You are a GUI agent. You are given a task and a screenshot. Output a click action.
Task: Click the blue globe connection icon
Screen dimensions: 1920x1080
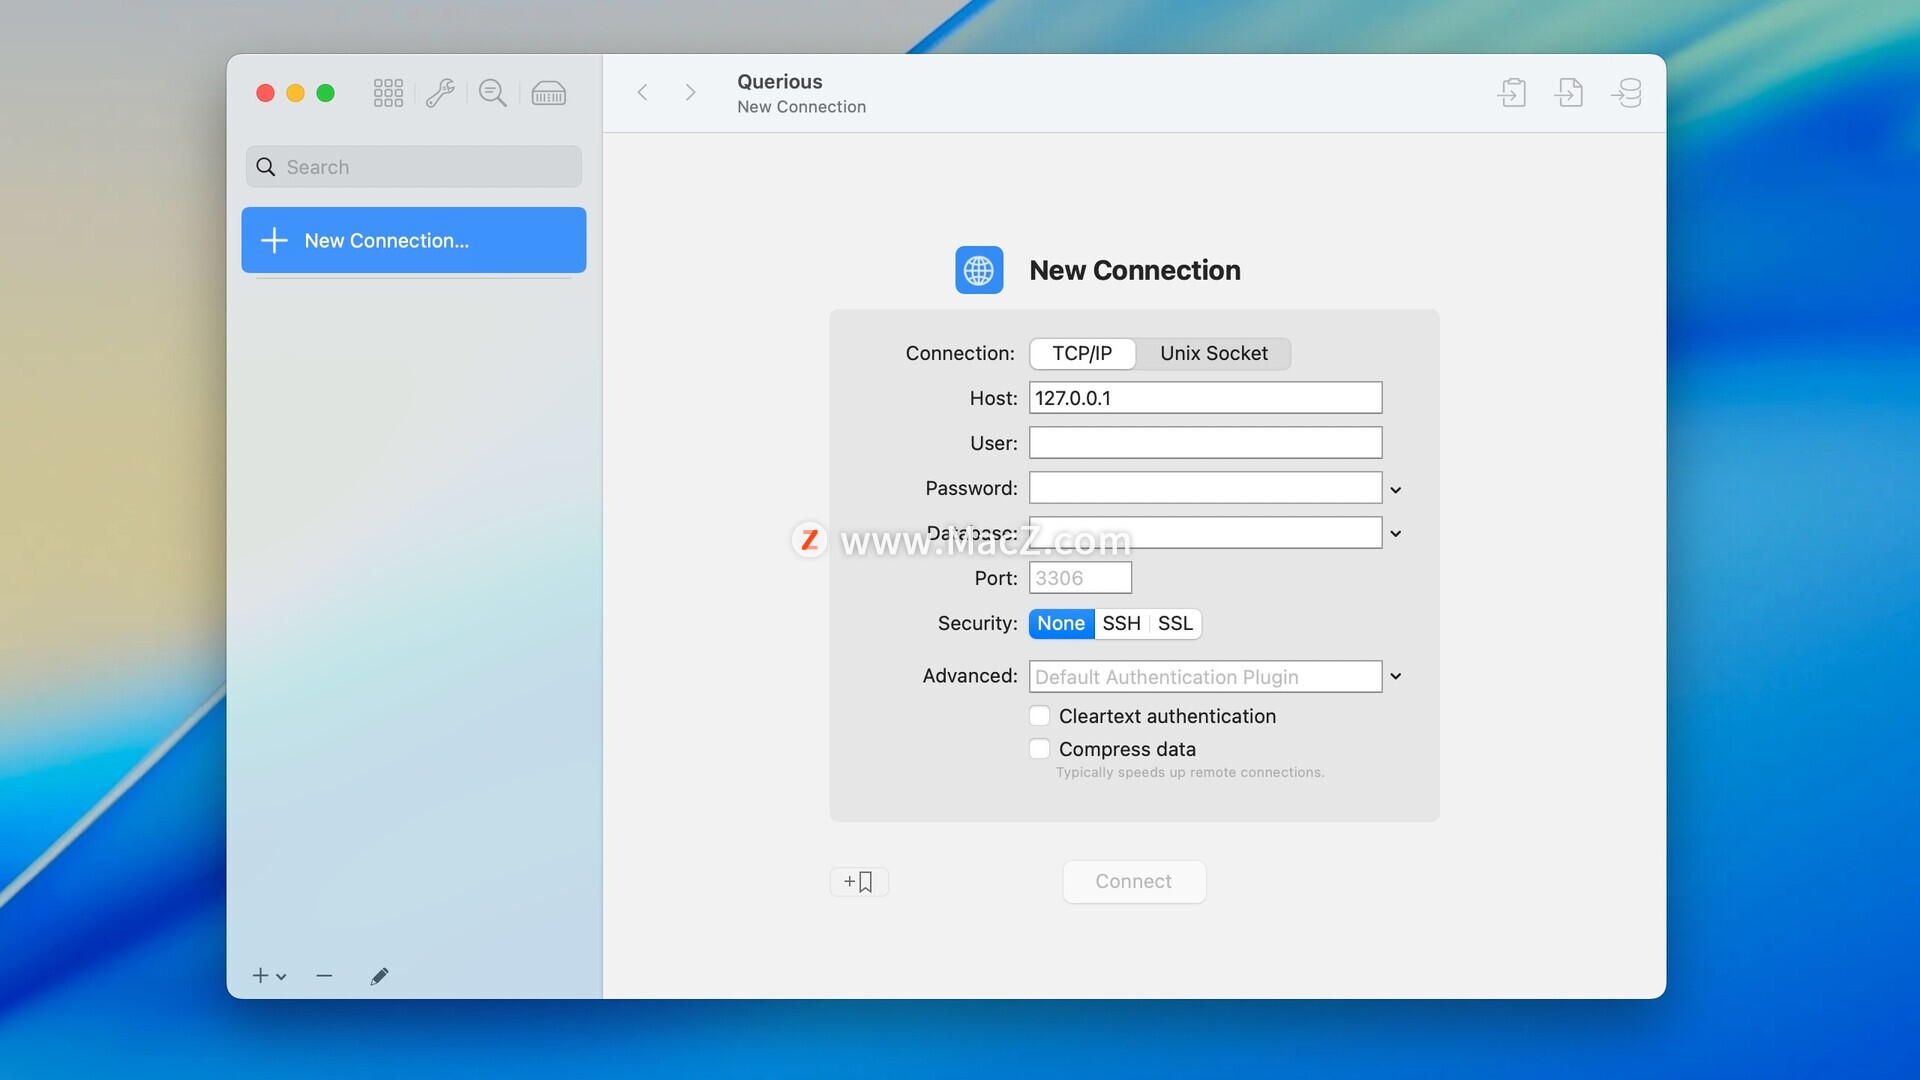979,270
